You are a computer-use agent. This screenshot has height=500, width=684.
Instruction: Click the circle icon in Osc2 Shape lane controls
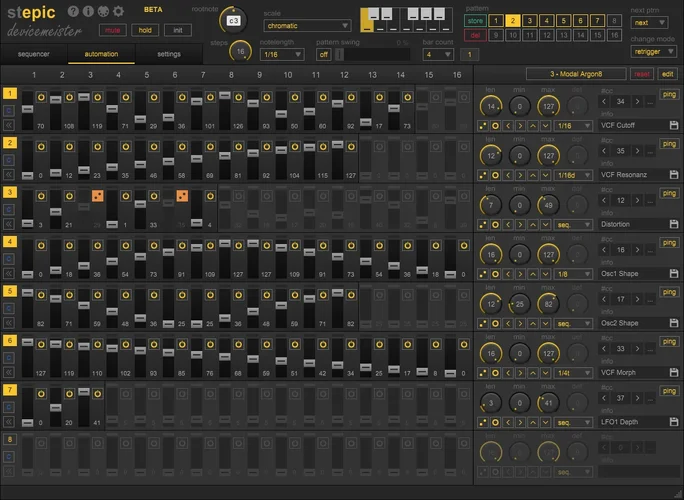495,324
